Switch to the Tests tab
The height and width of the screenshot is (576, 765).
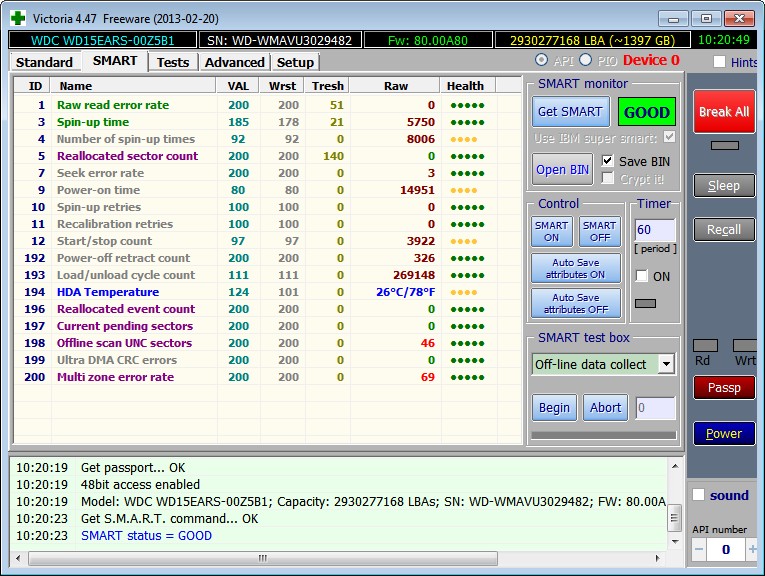coord(173,62)
